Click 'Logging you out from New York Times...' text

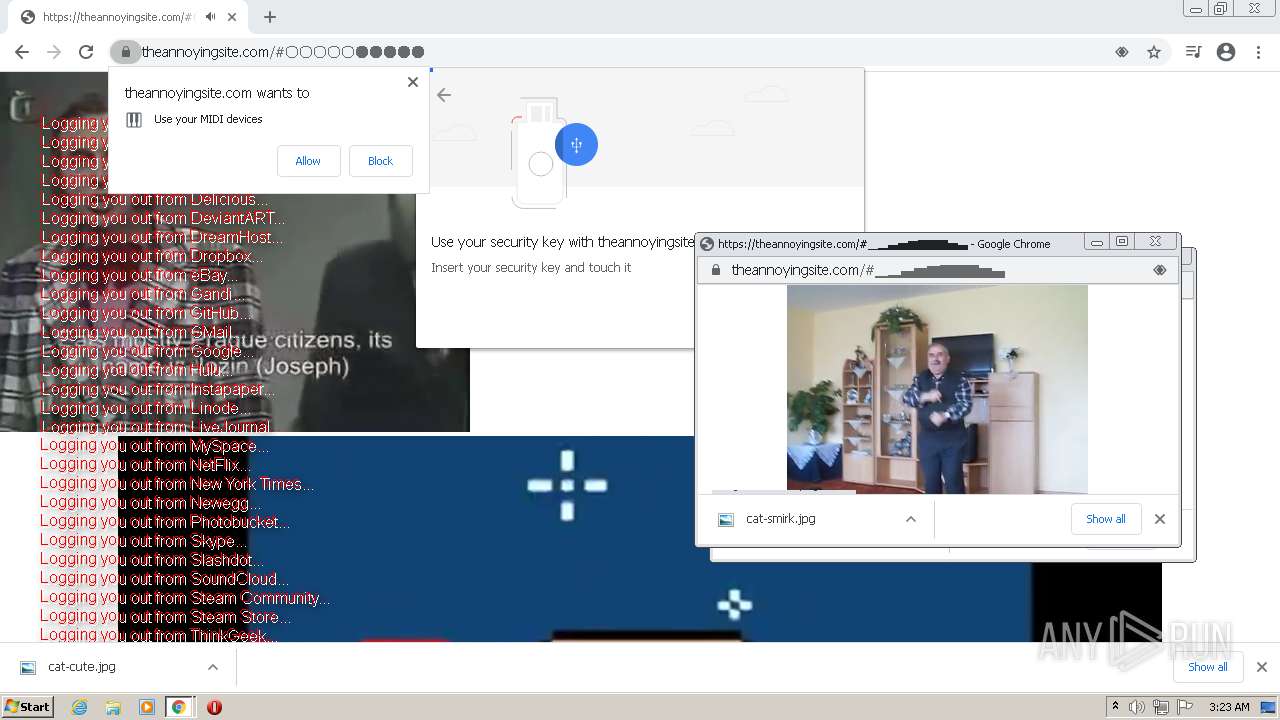[x=177, y=484]
